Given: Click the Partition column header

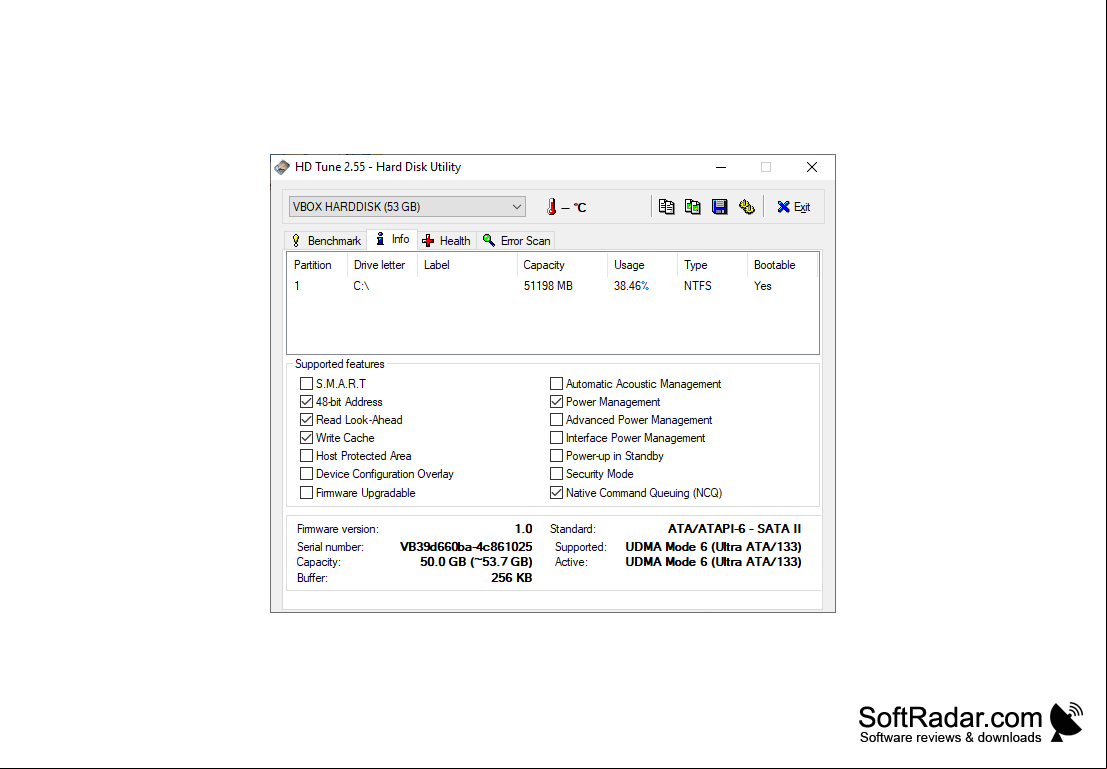Looking at the screenshot, I should pos(317,265).
